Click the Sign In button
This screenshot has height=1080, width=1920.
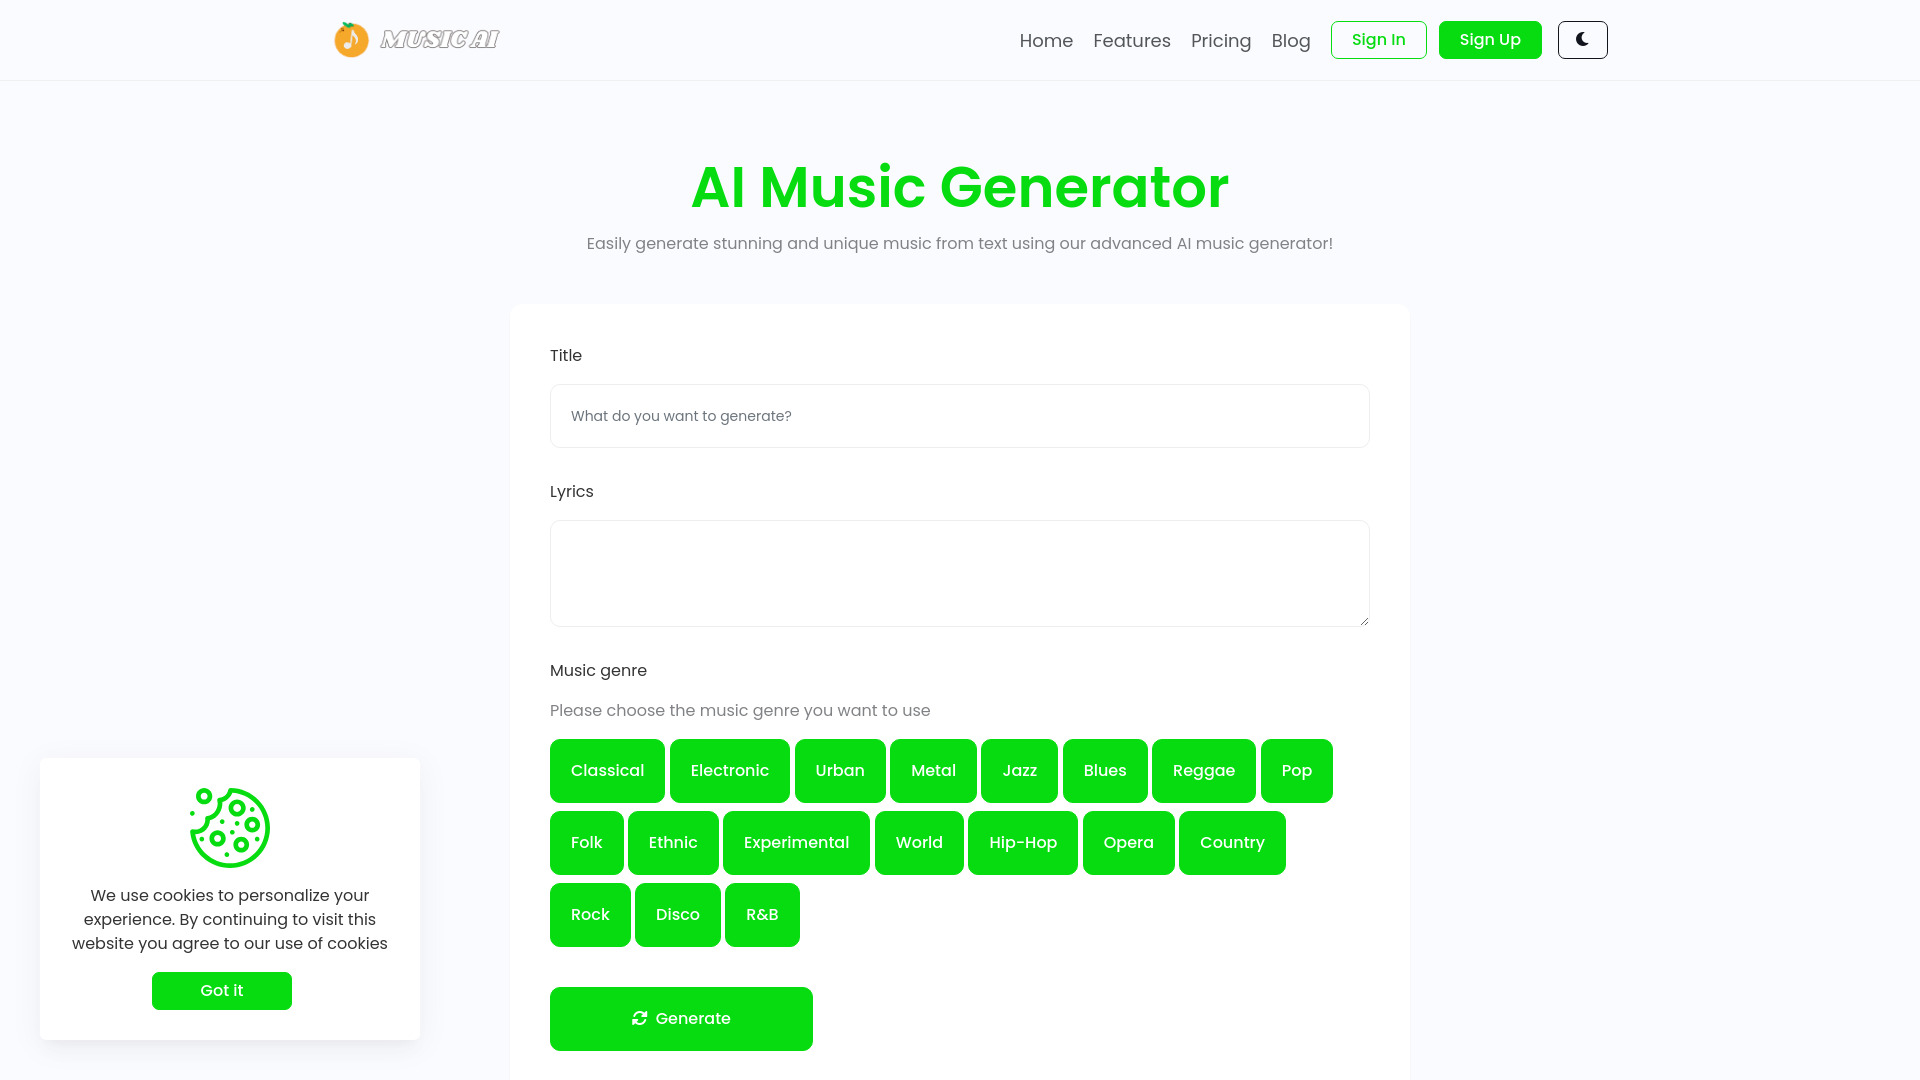point(1377,40)
